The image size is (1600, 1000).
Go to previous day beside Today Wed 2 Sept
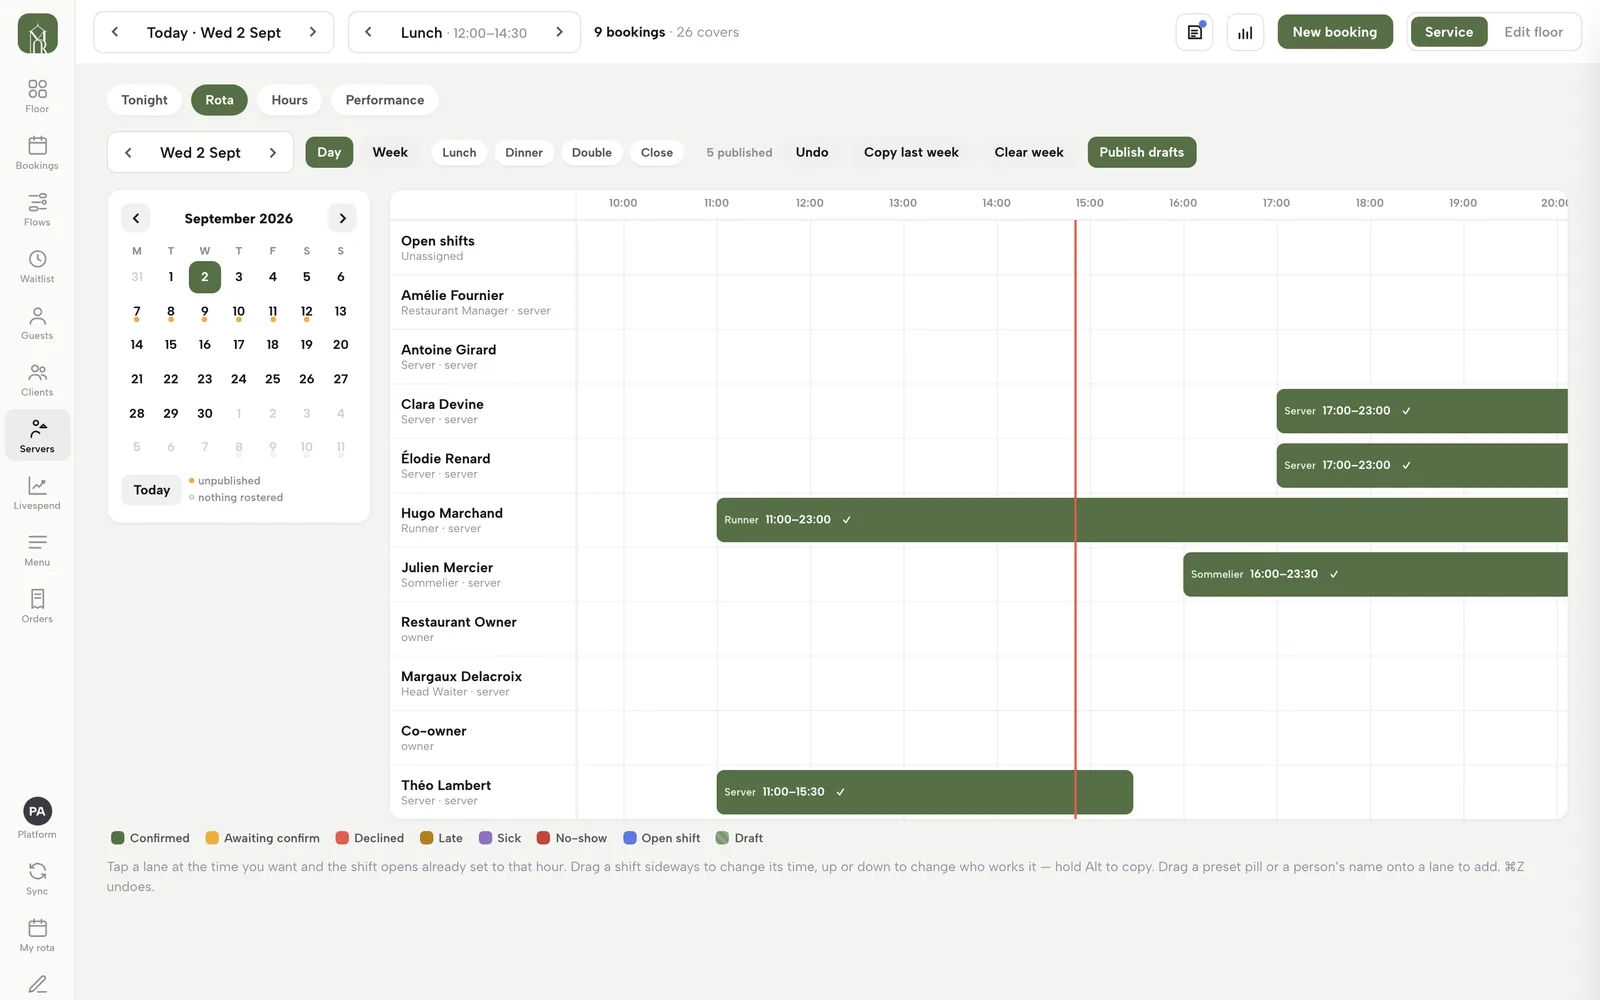tap(115, 32)
